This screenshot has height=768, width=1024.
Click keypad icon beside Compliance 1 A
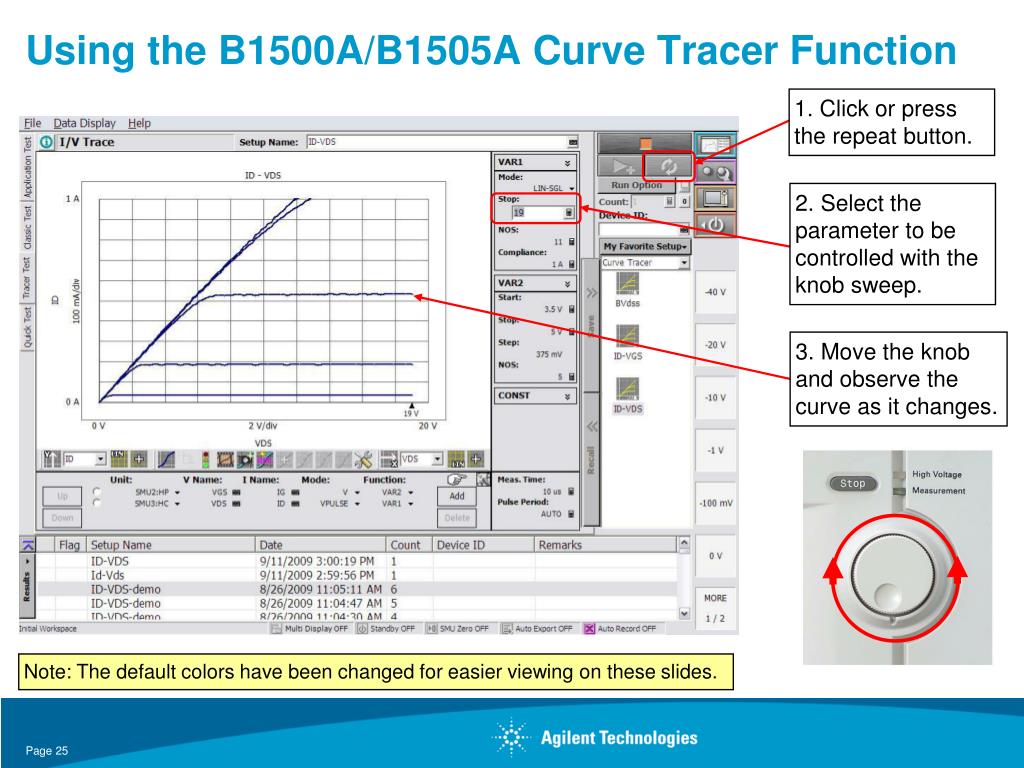click(571, 264)
